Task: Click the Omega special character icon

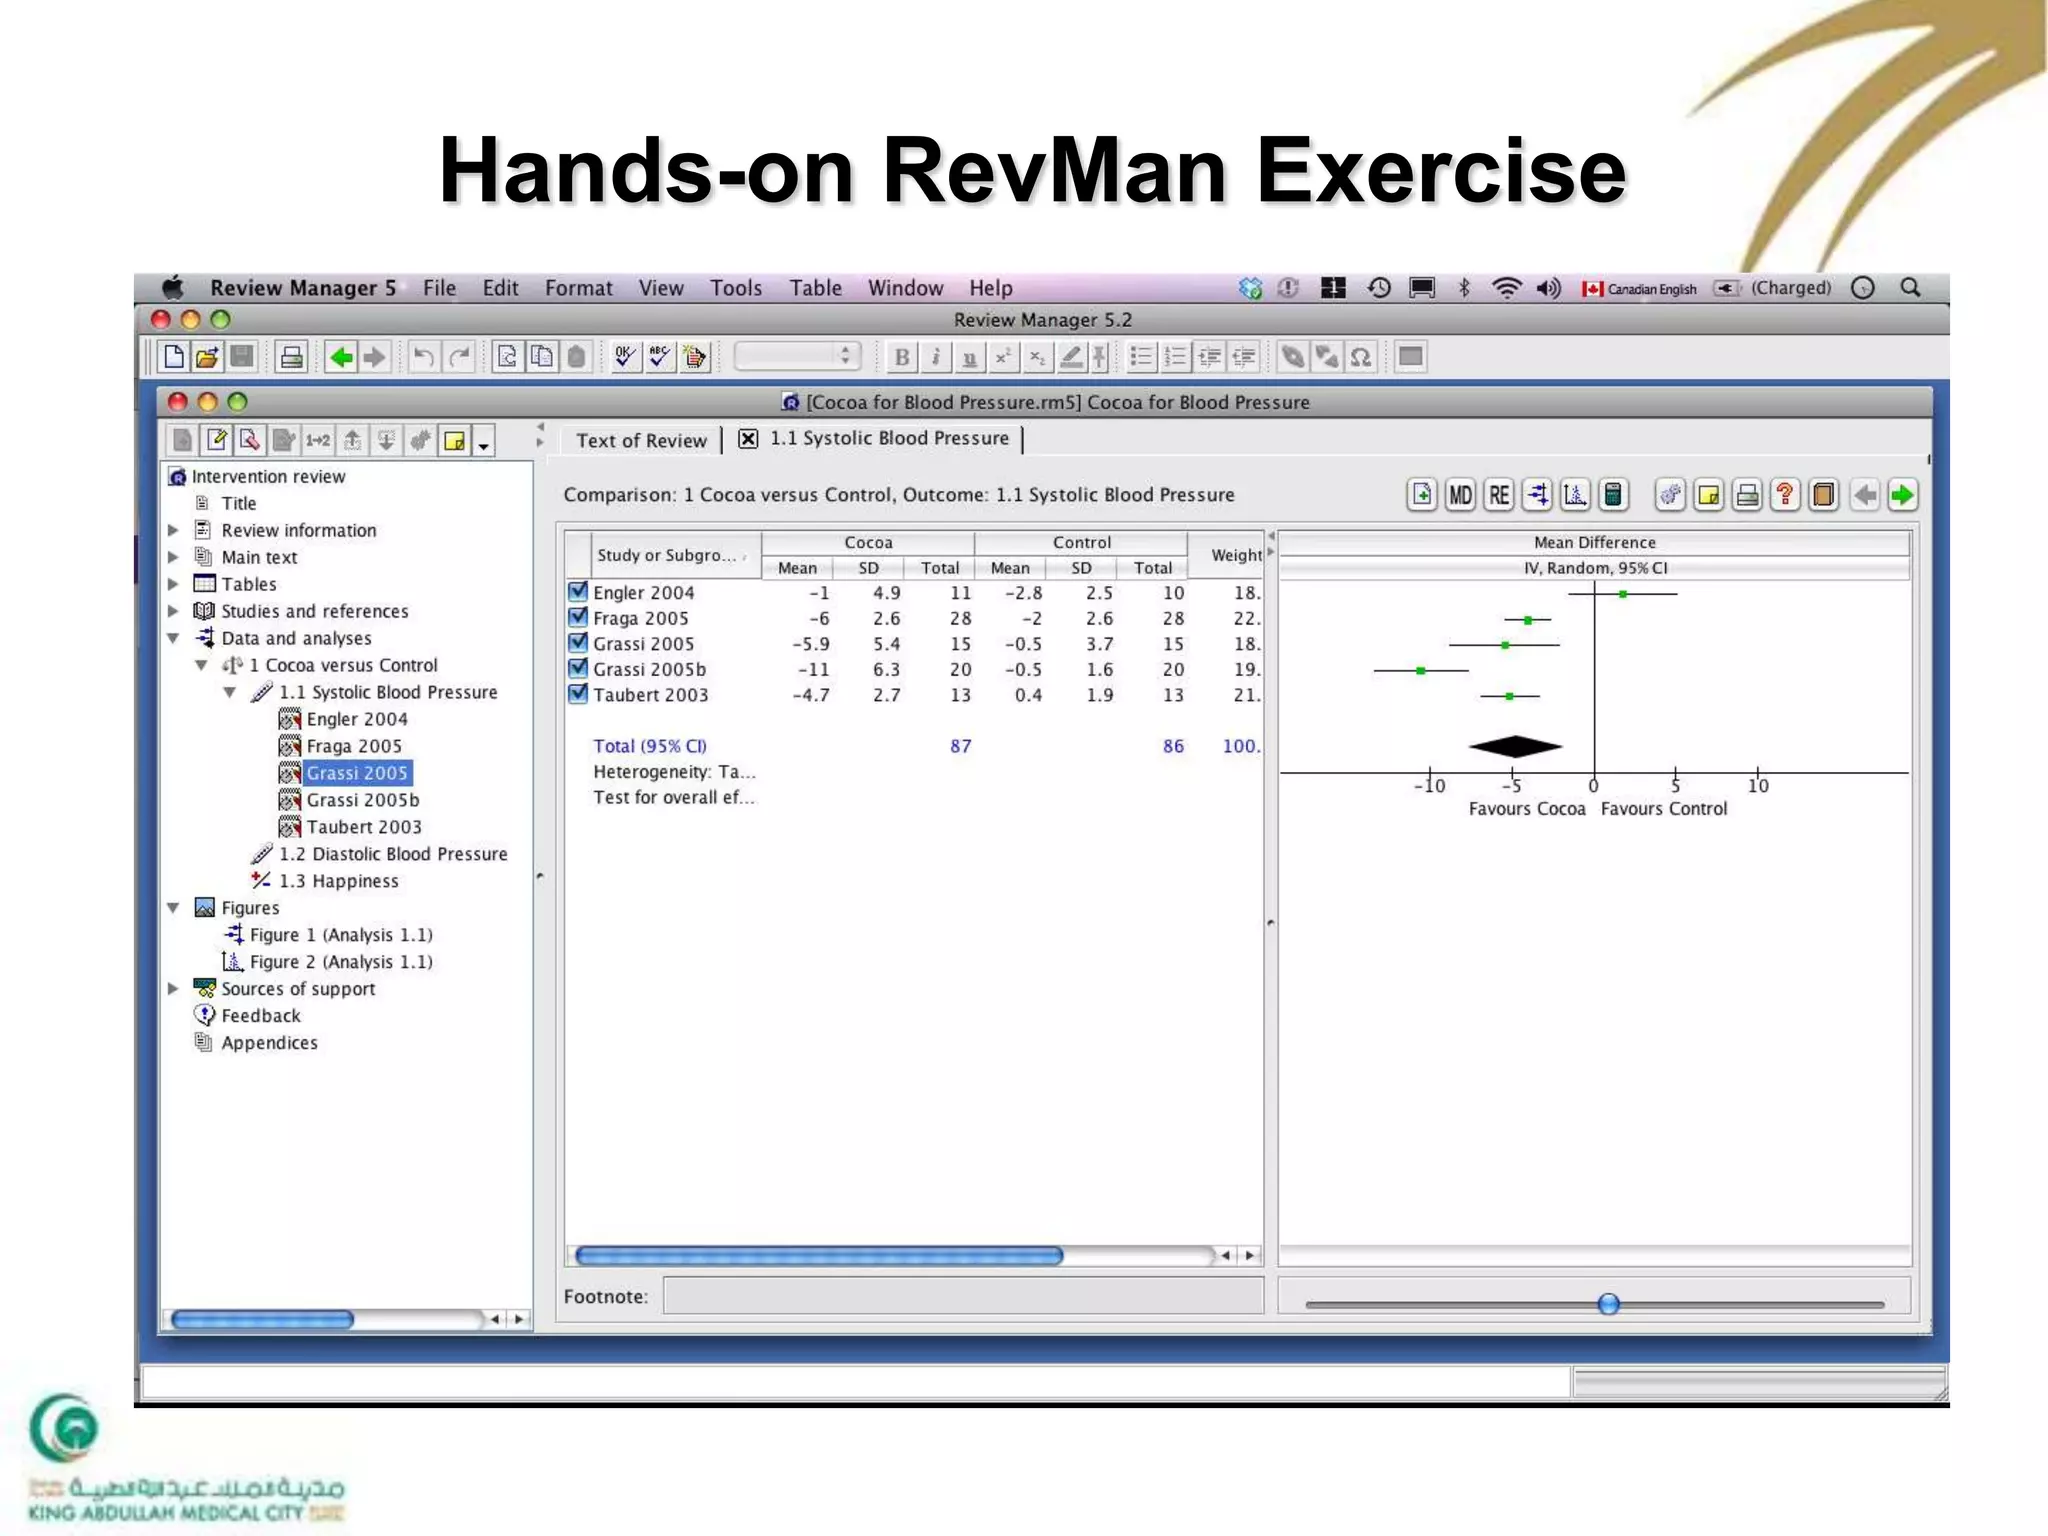Action: [1360, 357]
